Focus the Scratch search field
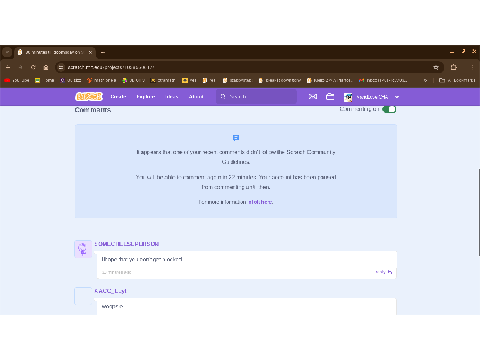480x360 pixels. click(x=256, y=96)
